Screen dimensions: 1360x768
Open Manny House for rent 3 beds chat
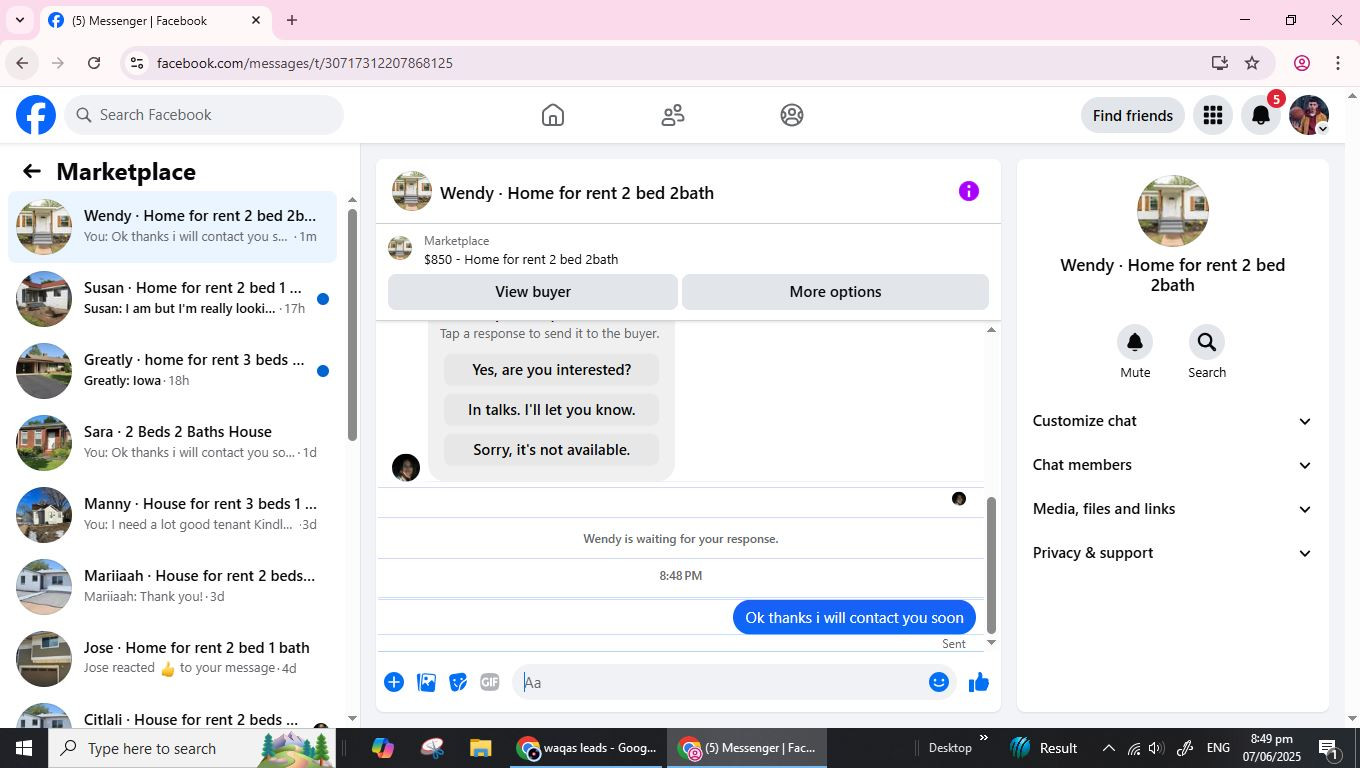(x=173, y=515)
